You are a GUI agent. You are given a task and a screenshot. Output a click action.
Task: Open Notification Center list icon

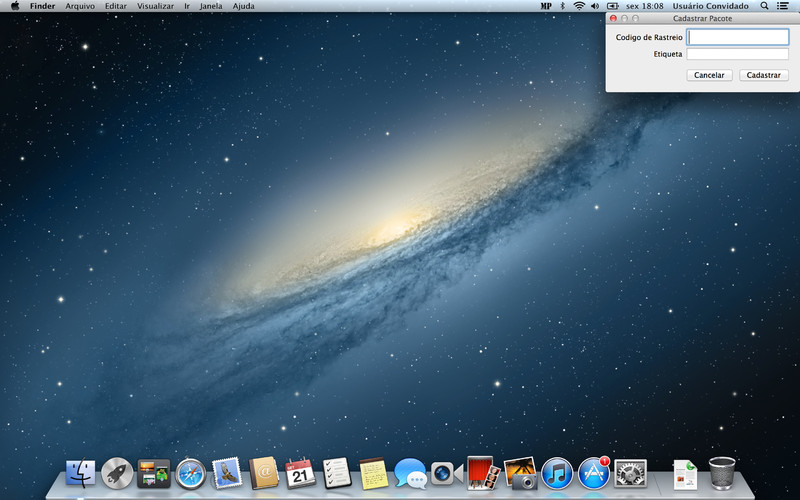pos(782,6)
